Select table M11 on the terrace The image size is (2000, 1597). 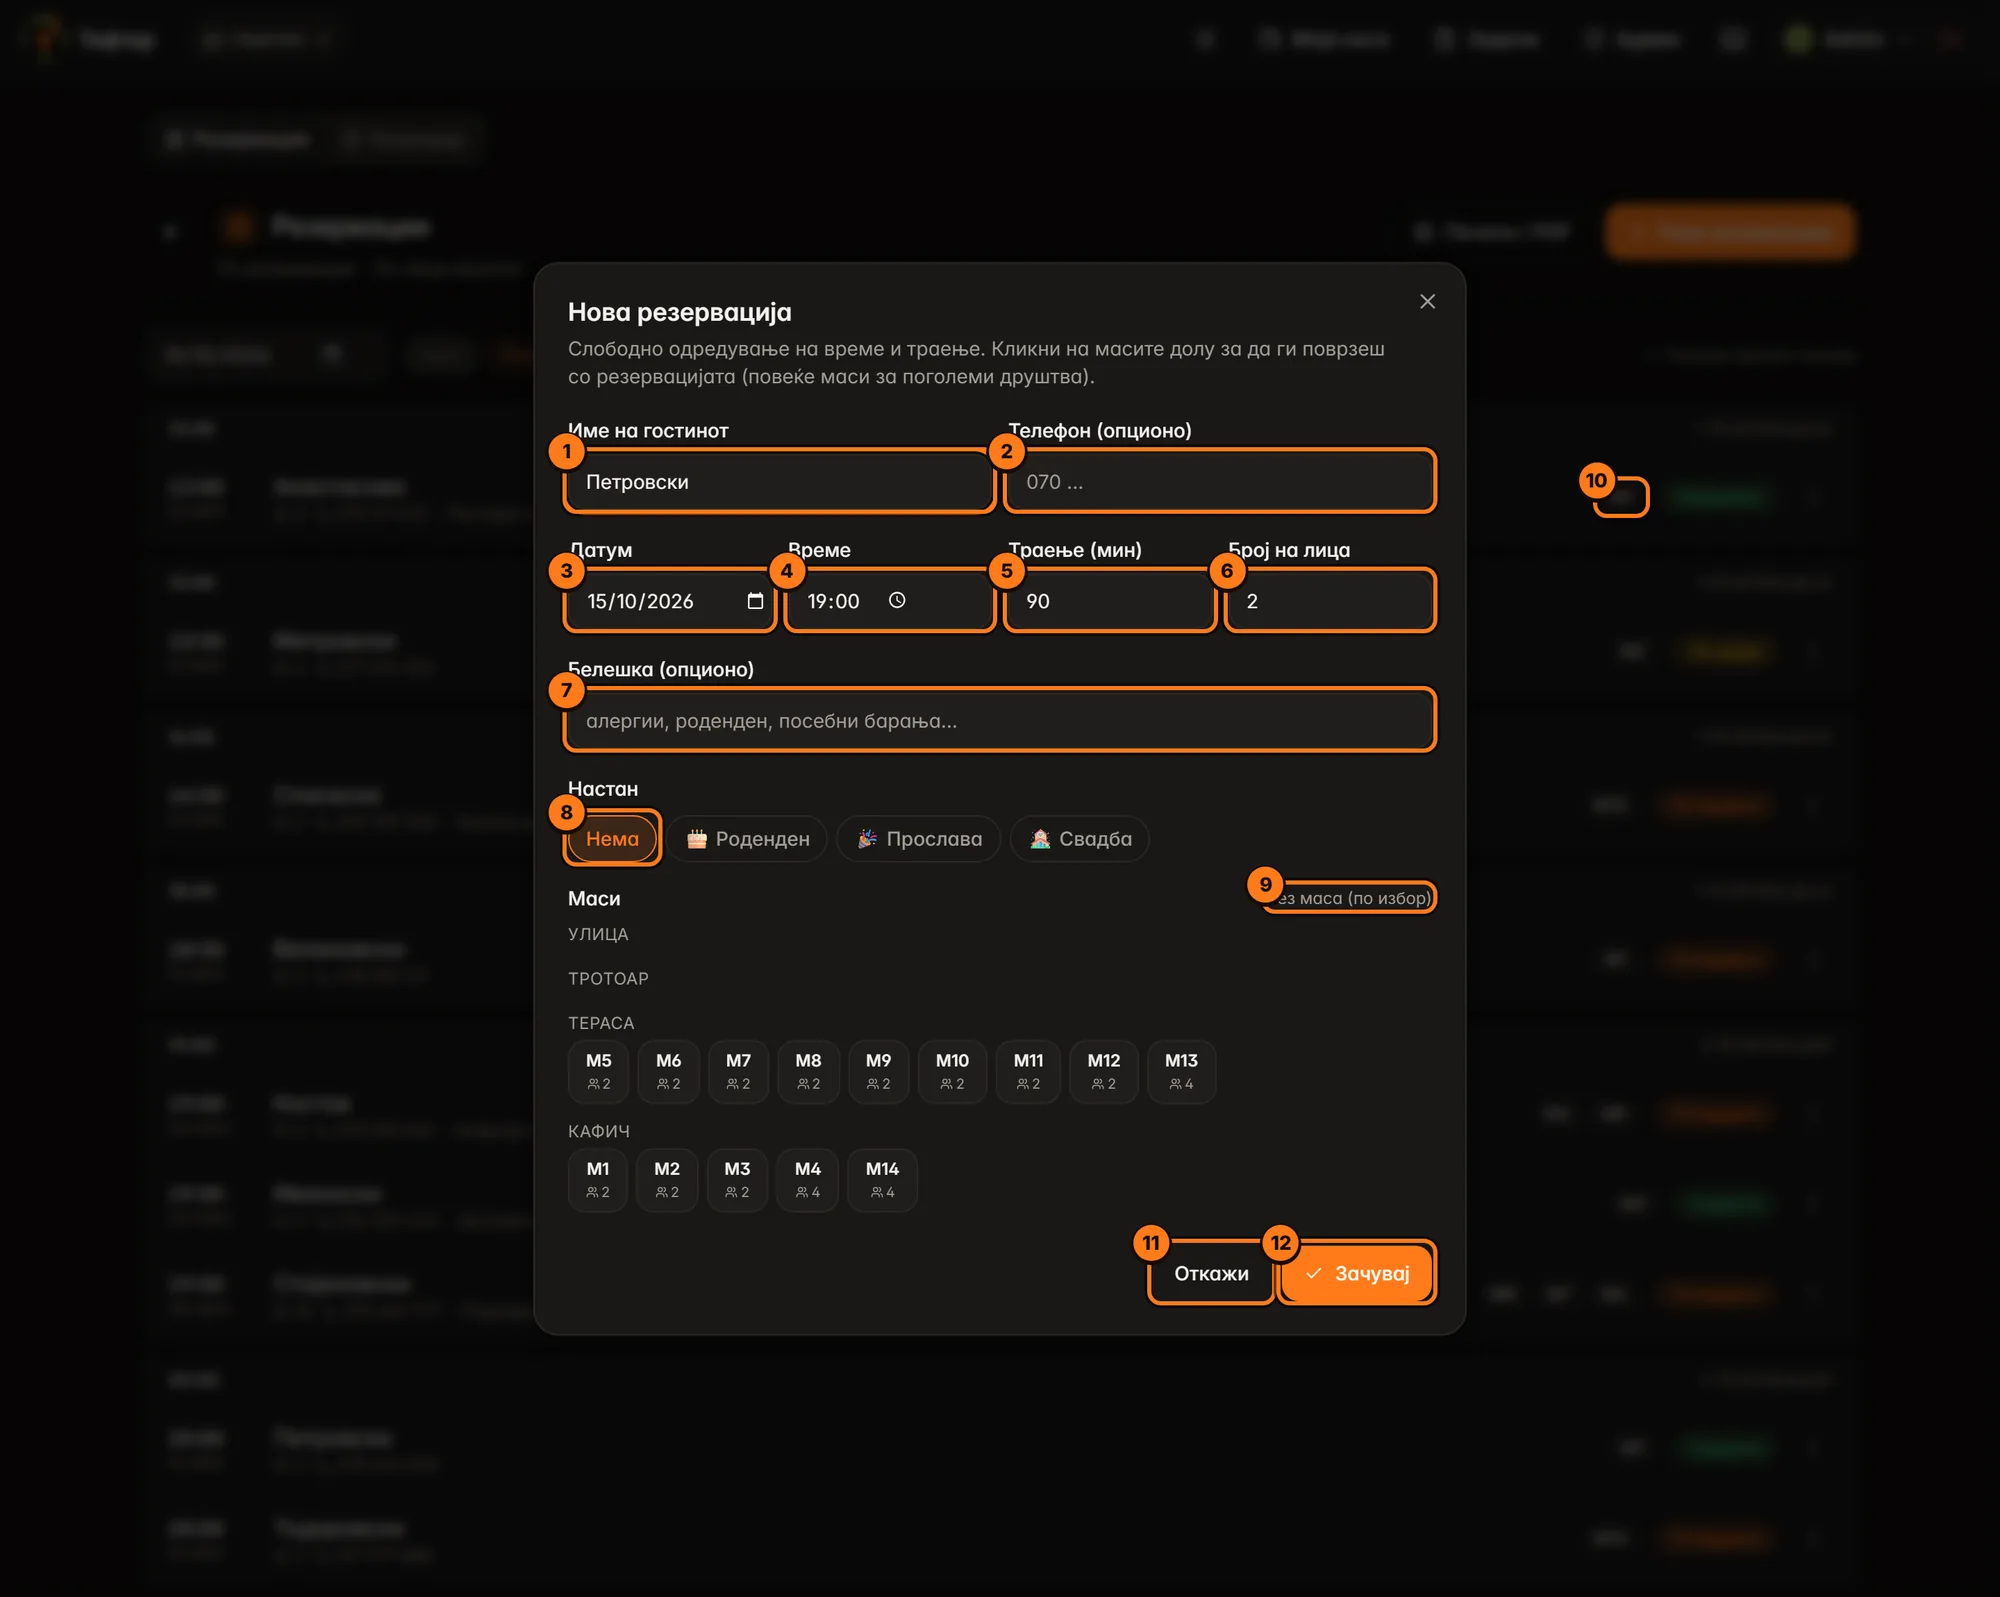[x=1028, y=1071]
